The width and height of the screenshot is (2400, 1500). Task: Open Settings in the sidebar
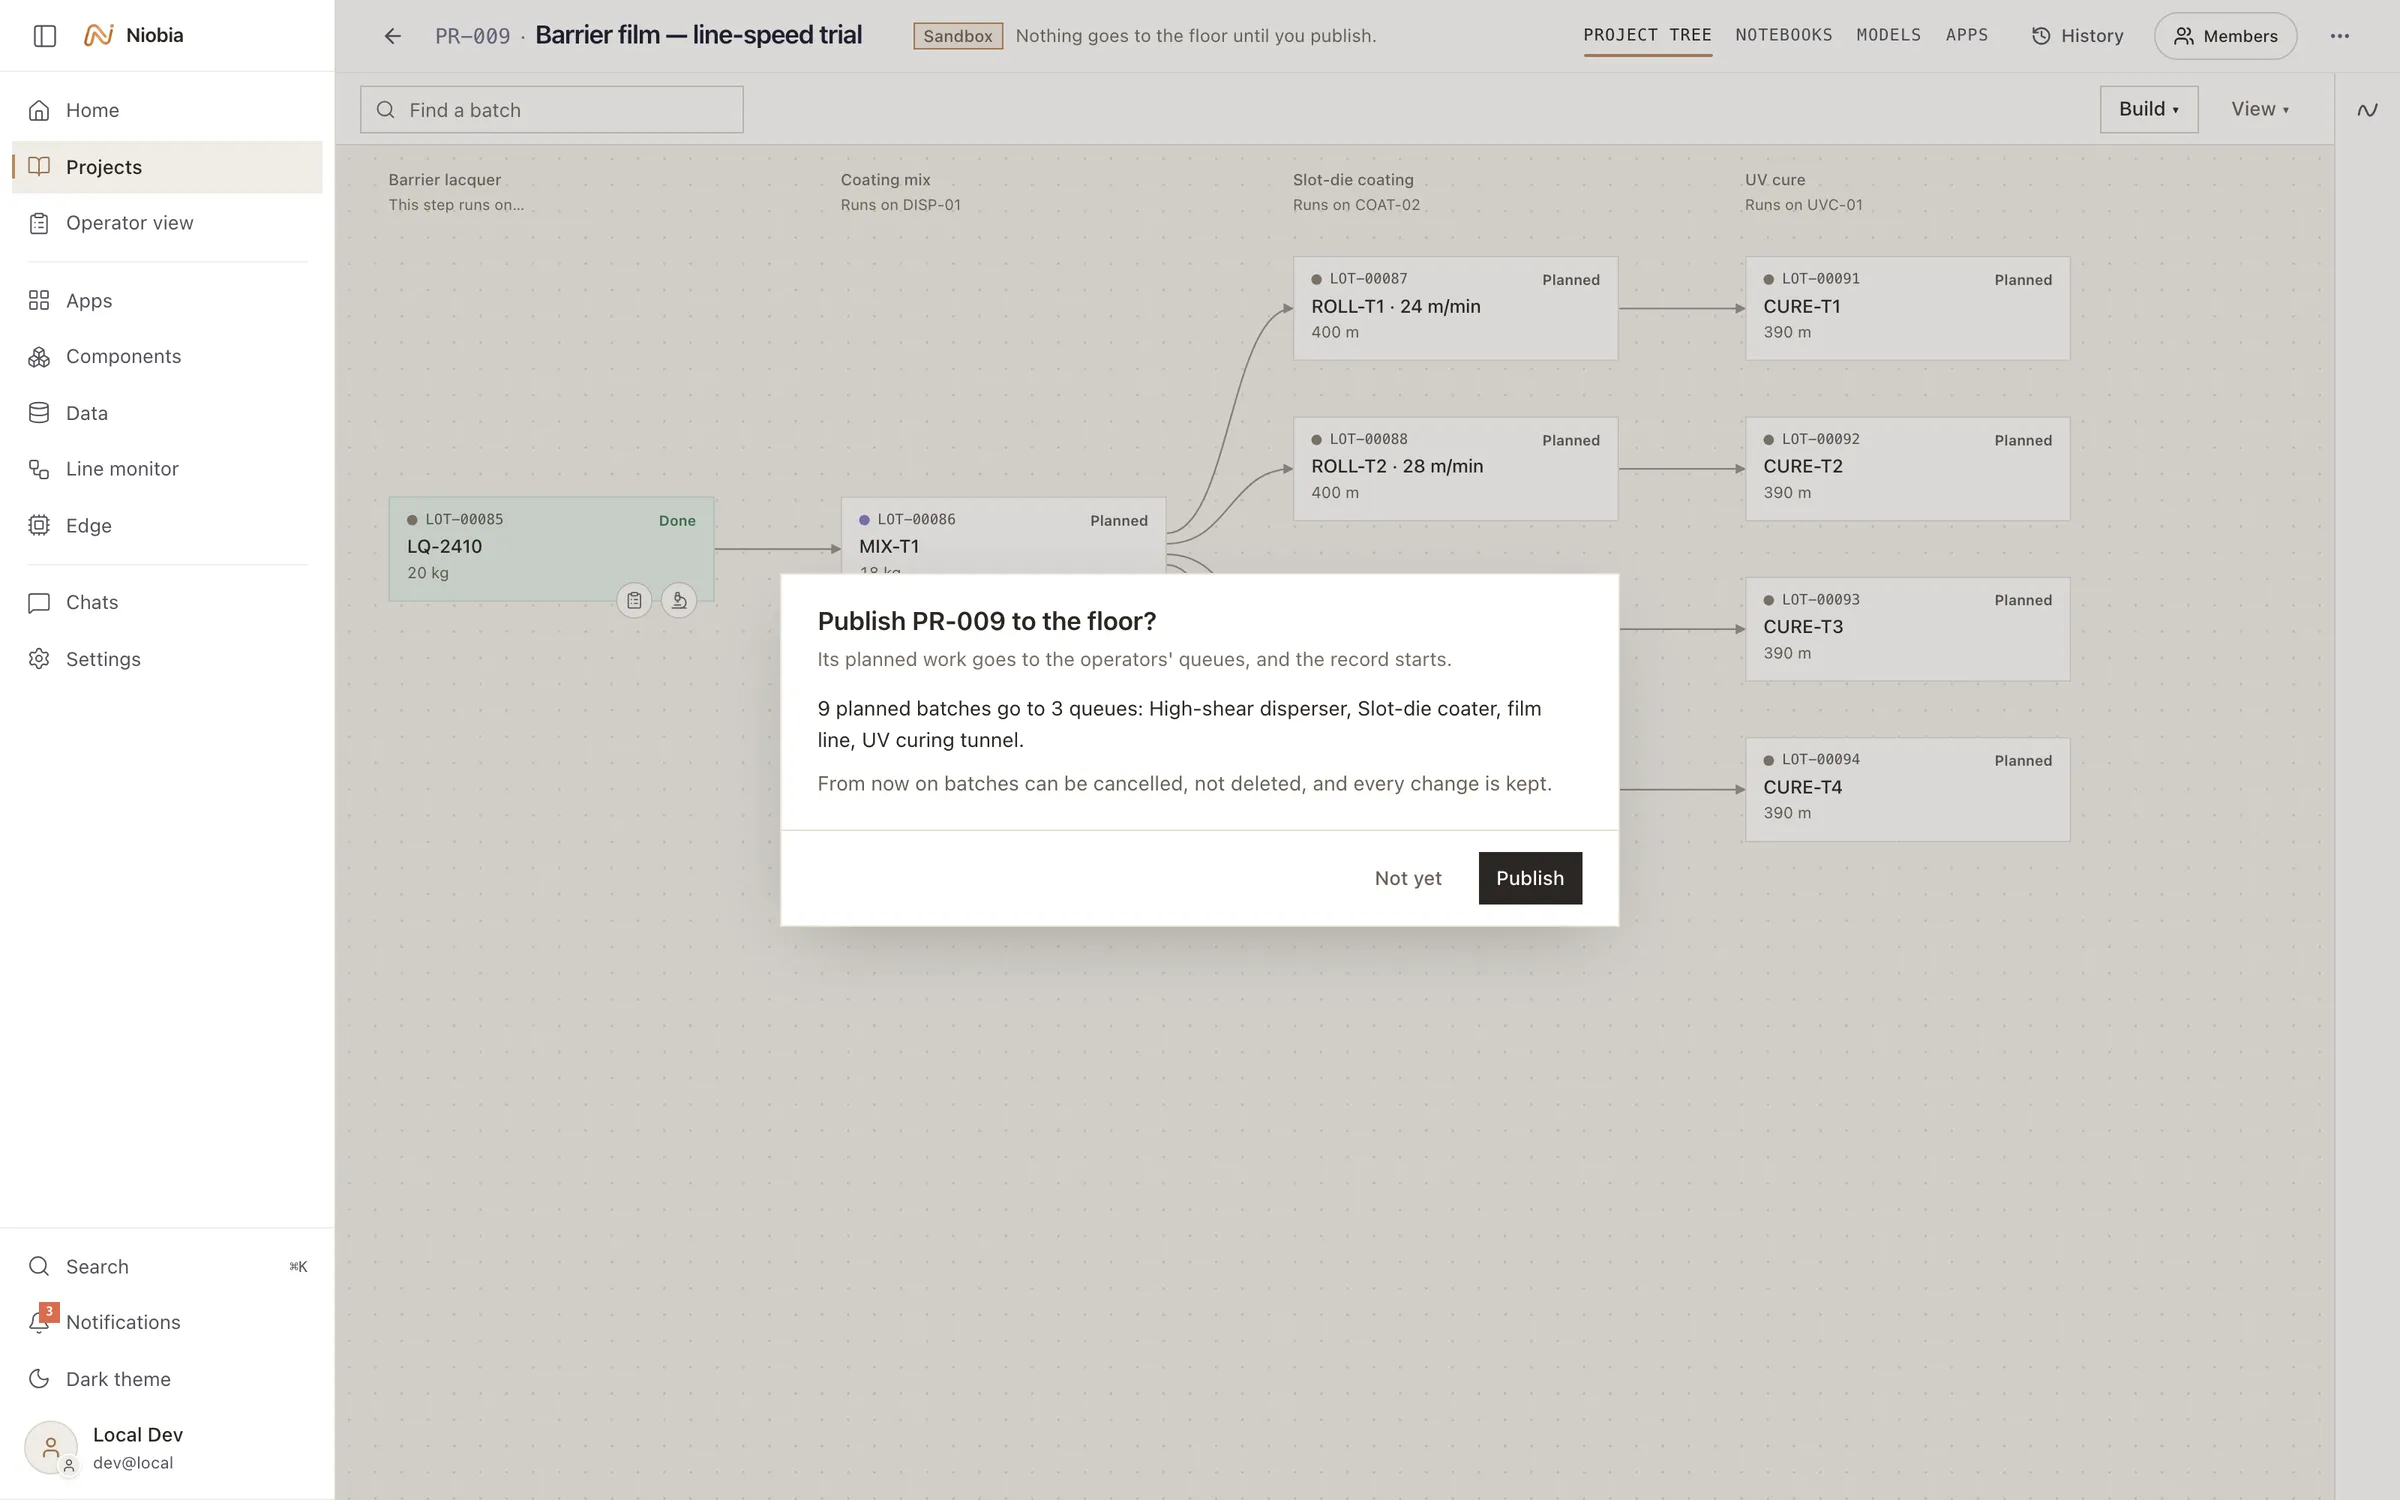pyautogui.click(x=167, y=659)
